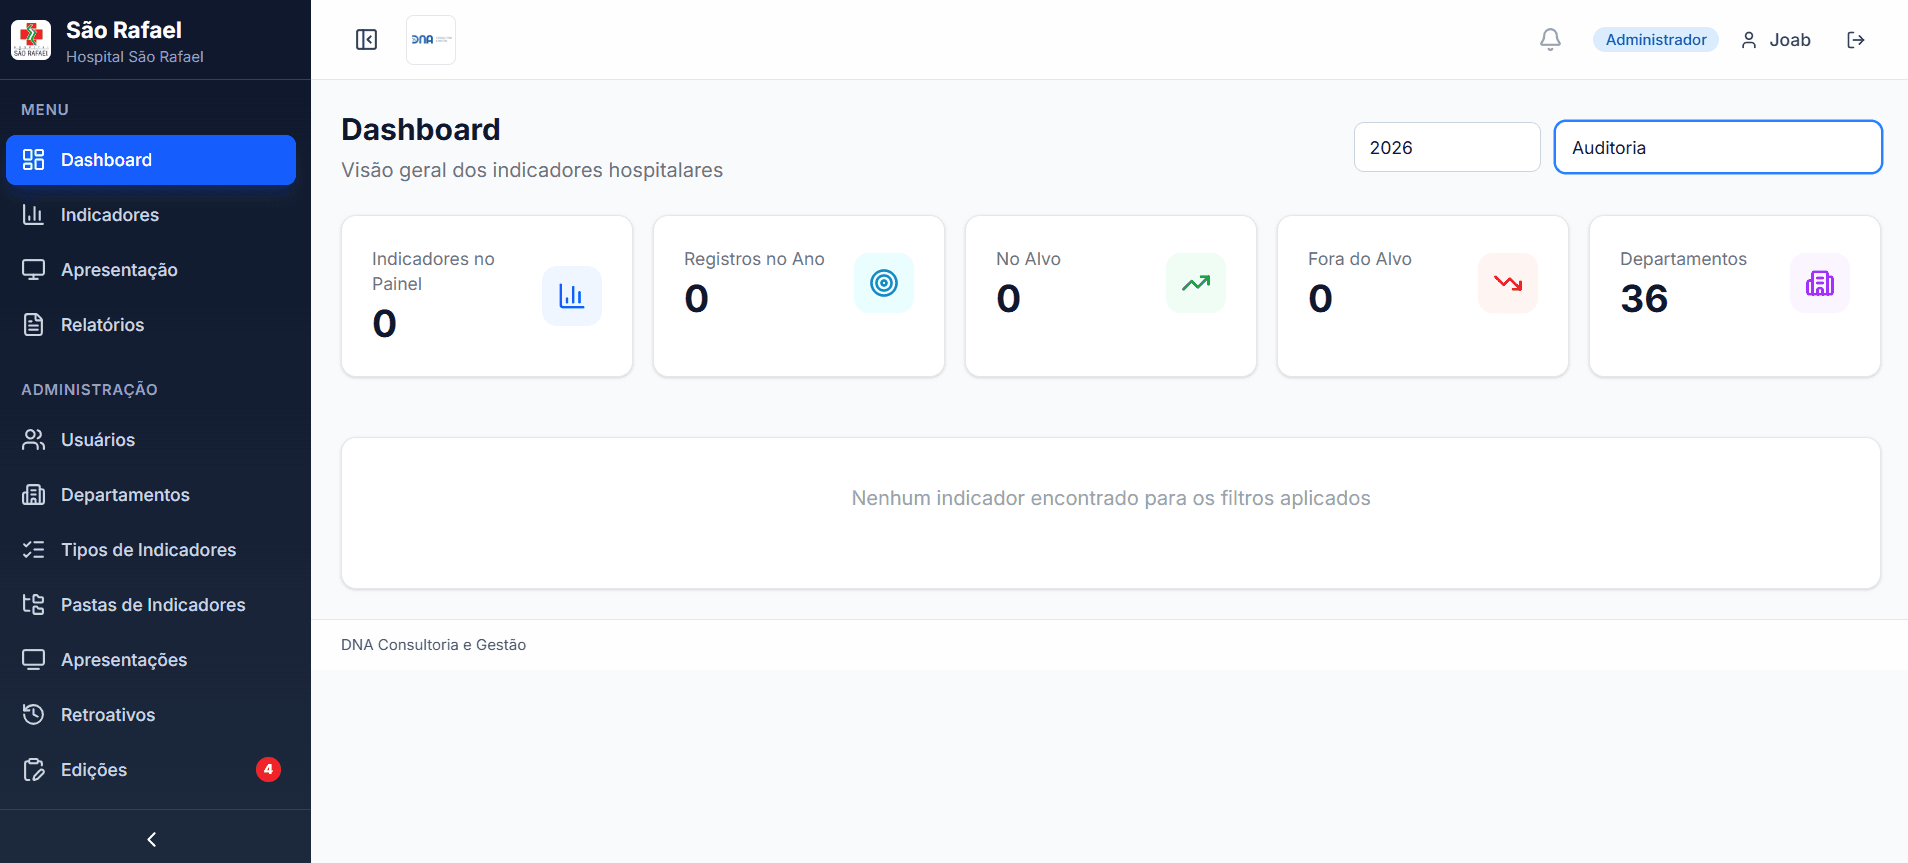This screenshot has height=863, width=1908.
Task: Open Retroativos page
Action: coord(151,715)
